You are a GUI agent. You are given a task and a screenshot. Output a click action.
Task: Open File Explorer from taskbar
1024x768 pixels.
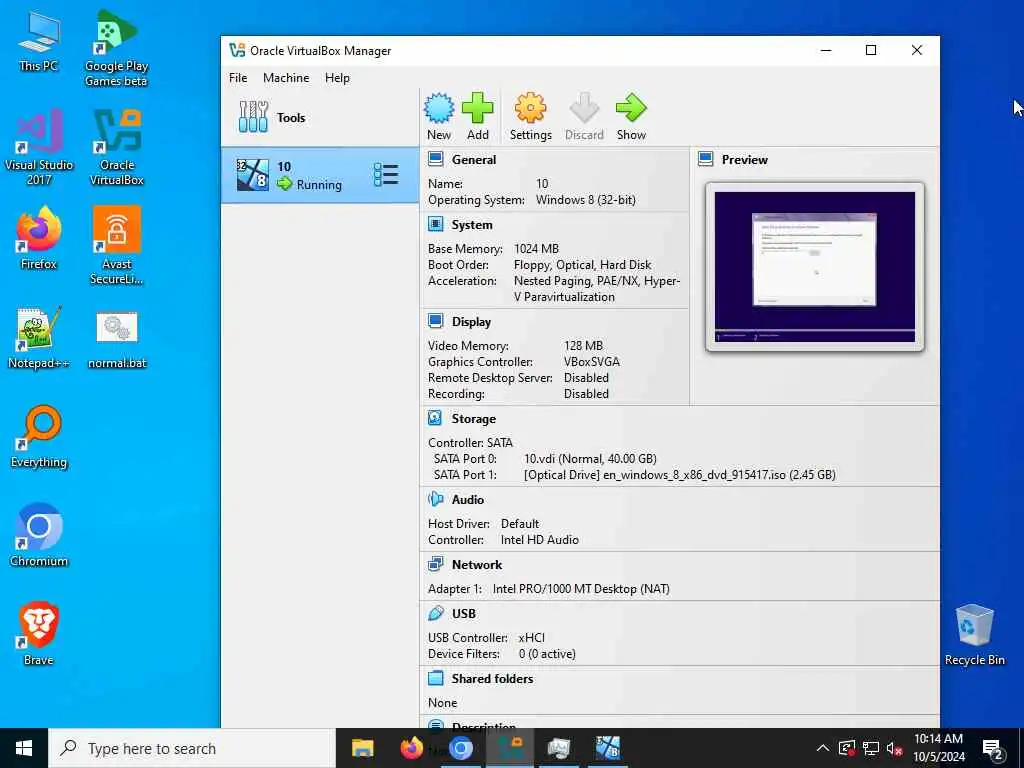pyautogui.click(x=362, y=748)
